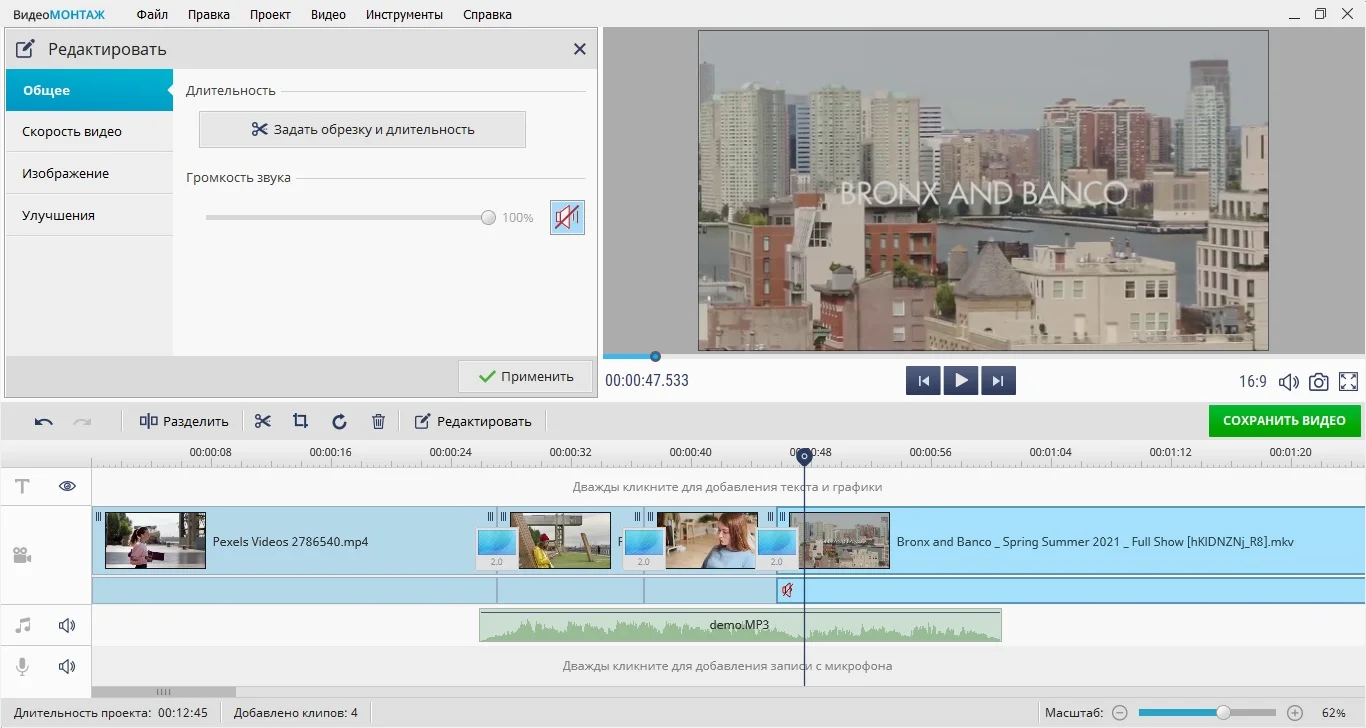Viewport: 1366px width, 728px height.
Task: Click the Редактировать toolbar button
Action: coord(473,422)
